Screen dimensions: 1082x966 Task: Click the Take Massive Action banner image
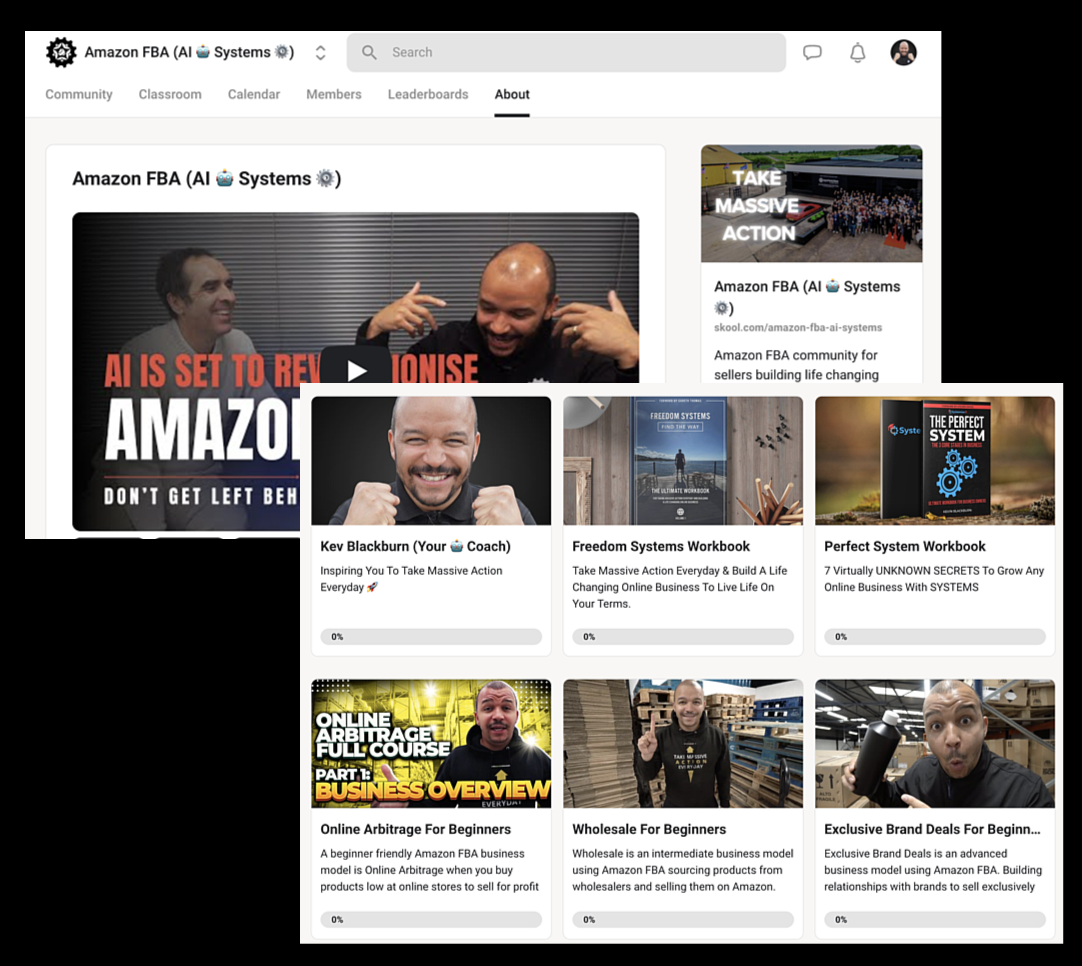tap(812, 204)
